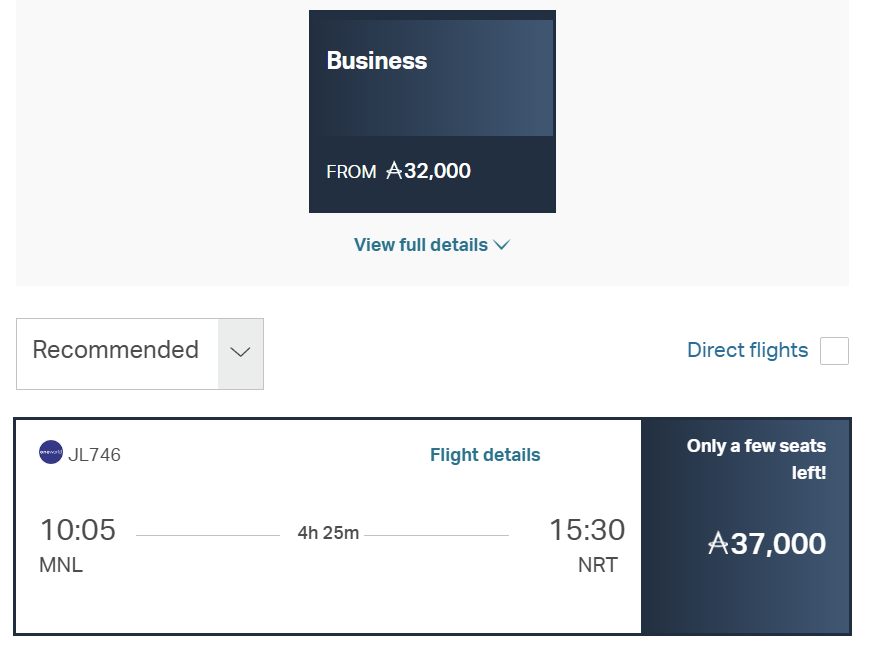Click the Direct flights label text

(747, 350)
